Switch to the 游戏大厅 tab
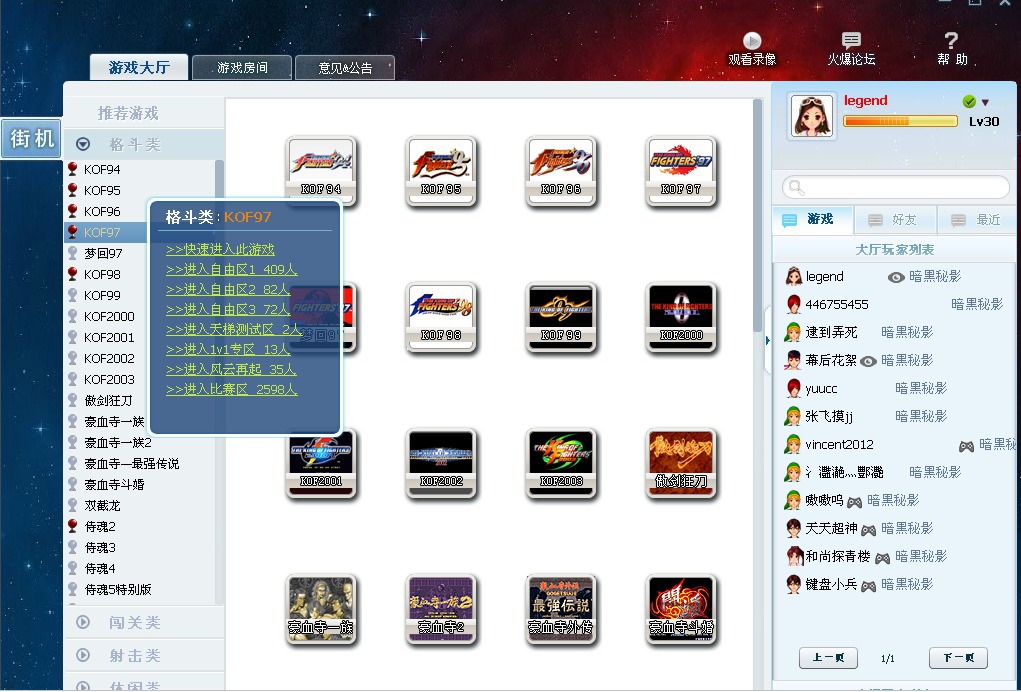Screen dimensions: 1021x692 (x=139, y=67)
